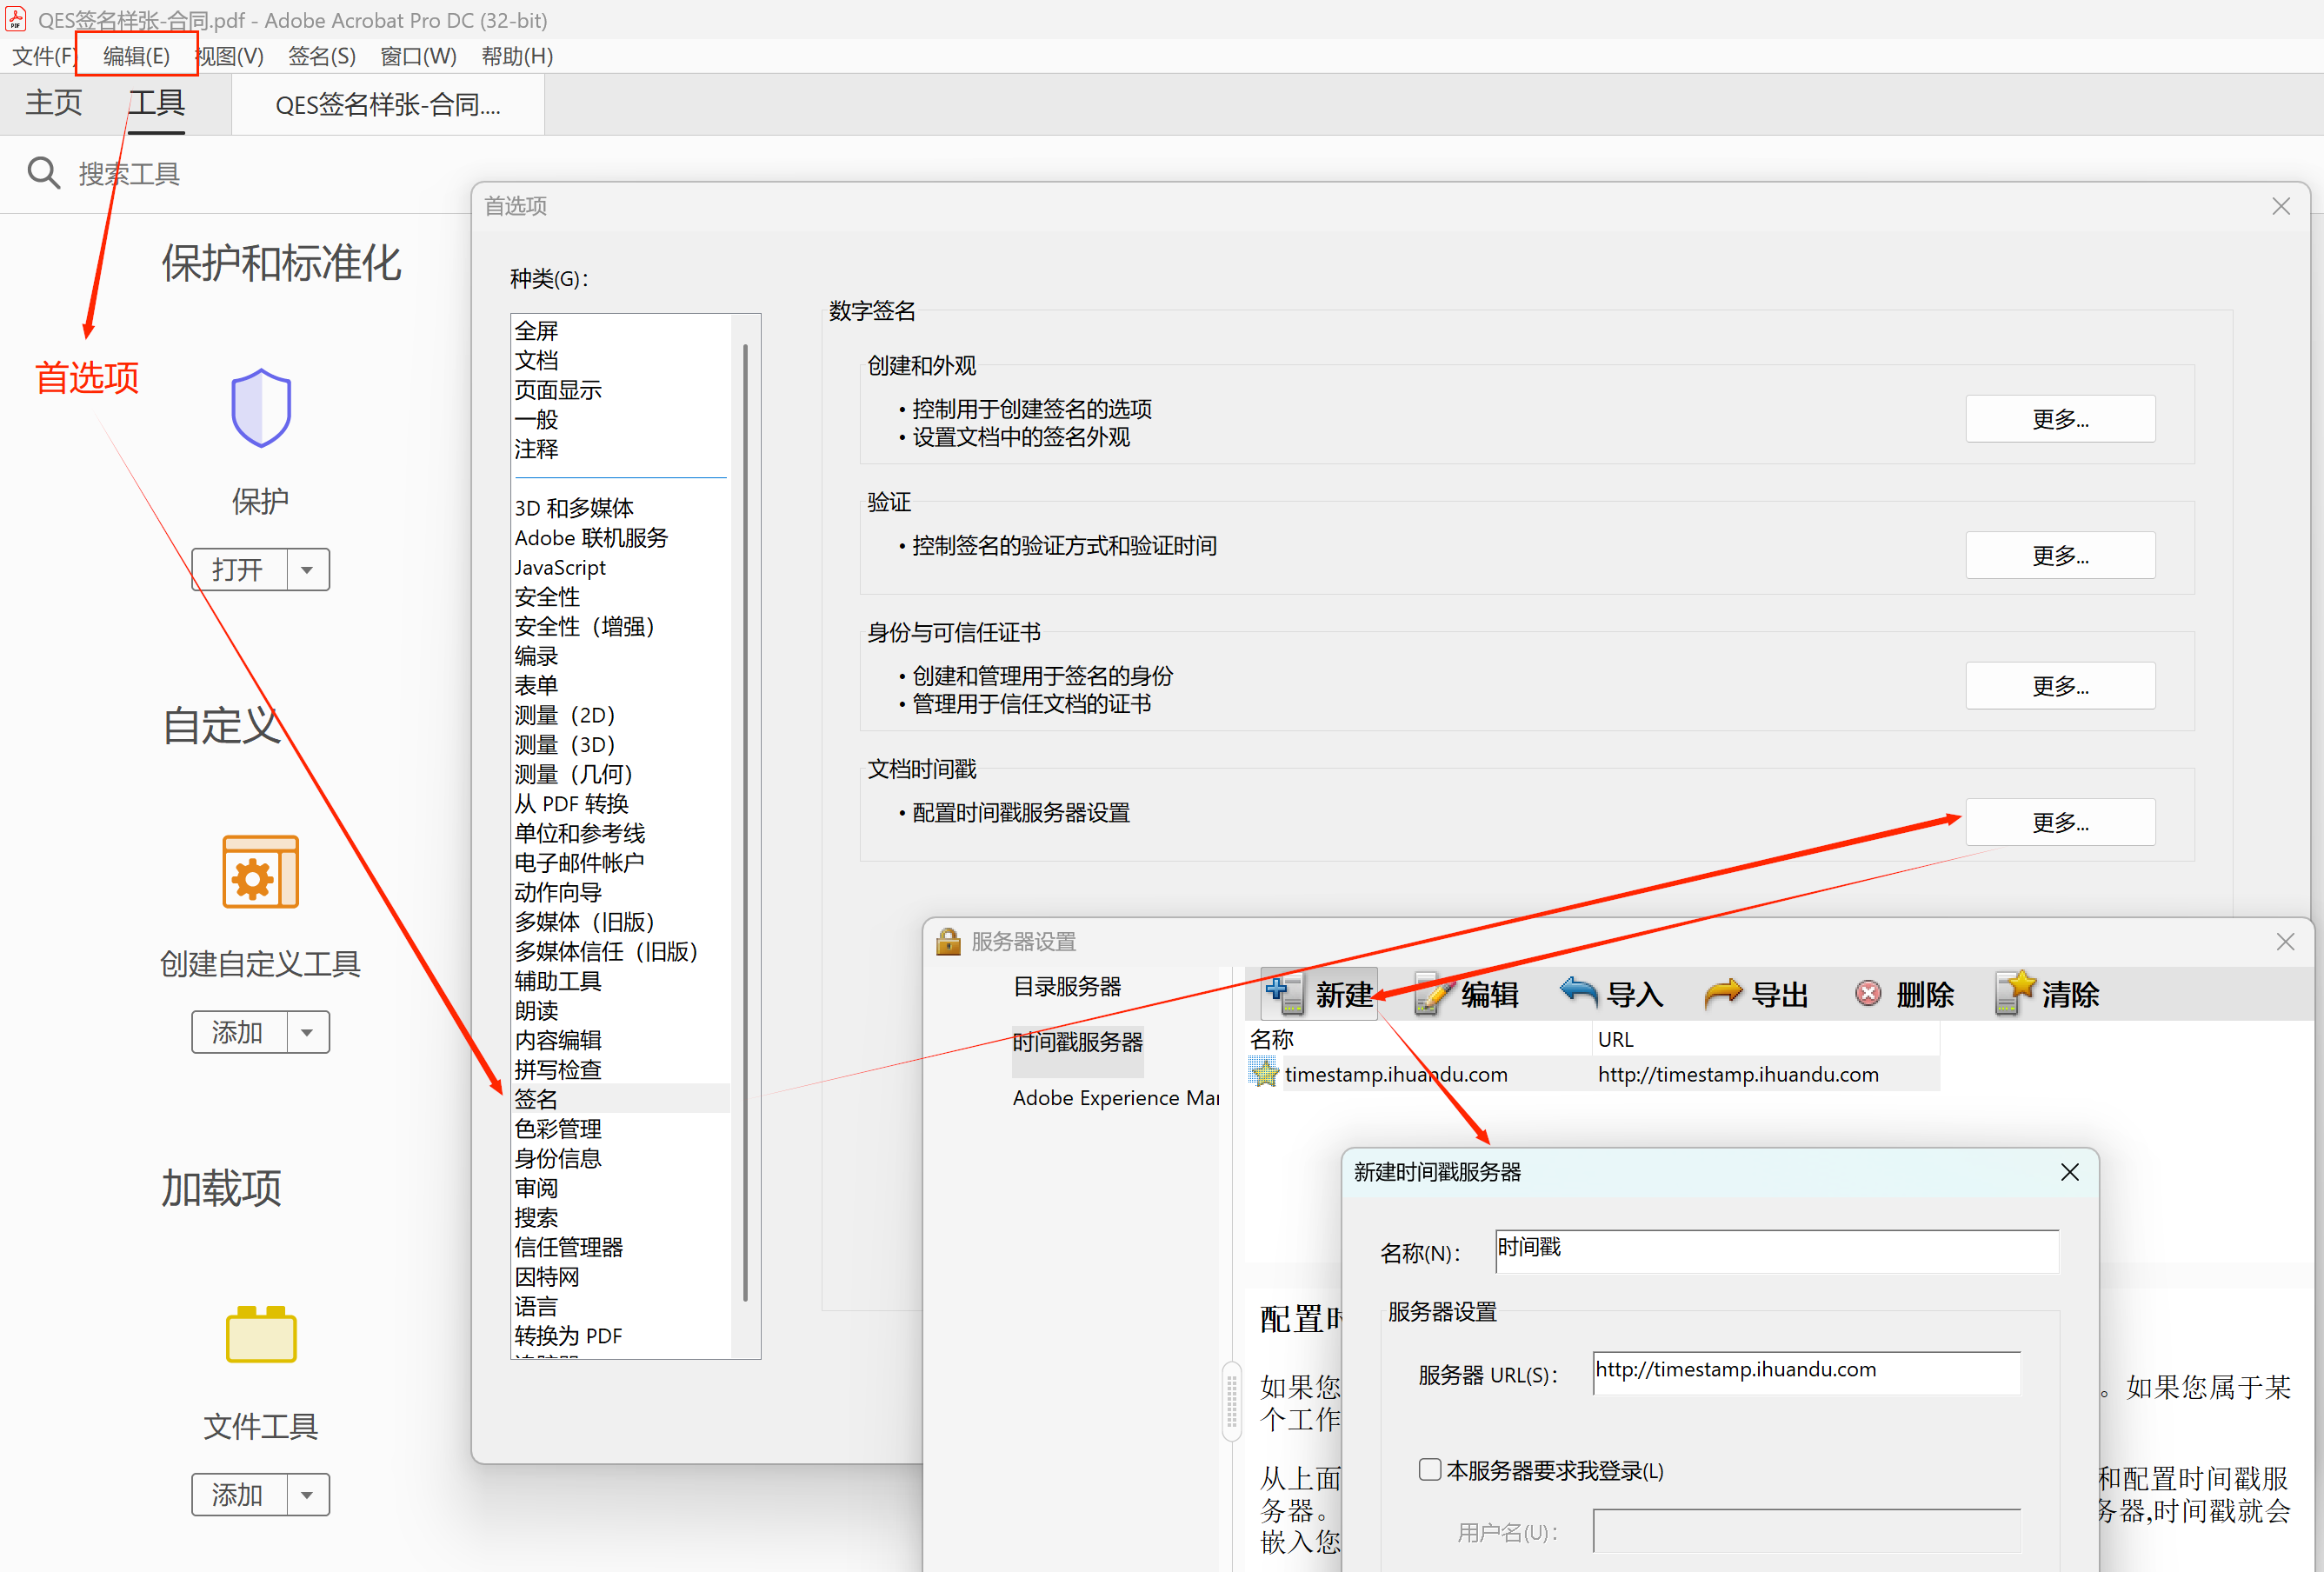This screenshot has height=1572, width=2324.
Task: Click 更多... for 文档时间戳 settings
Action: (2060, 821)
